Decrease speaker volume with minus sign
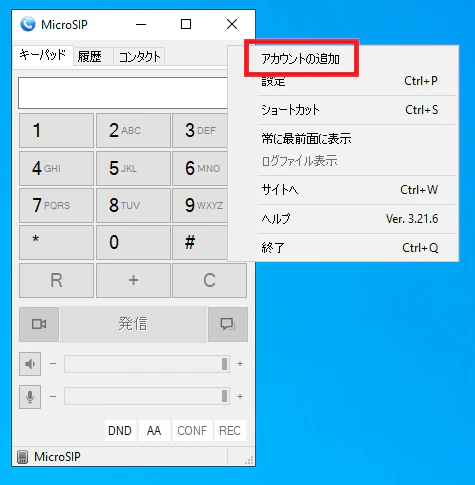This screenshot has height=485, width=475. pos(53,364)
